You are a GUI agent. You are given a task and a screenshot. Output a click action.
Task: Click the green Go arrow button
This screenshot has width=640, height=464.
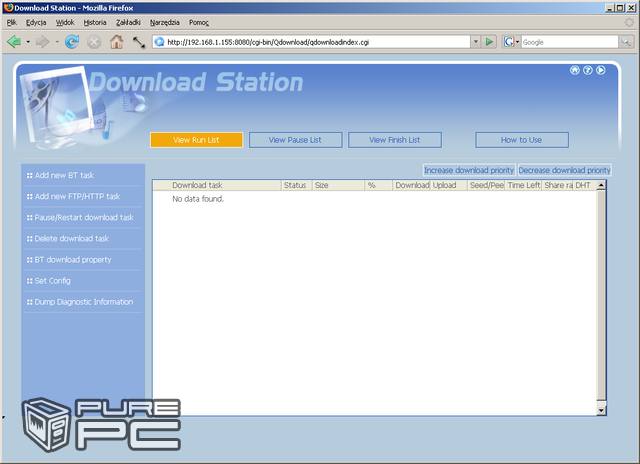(489, 42)
